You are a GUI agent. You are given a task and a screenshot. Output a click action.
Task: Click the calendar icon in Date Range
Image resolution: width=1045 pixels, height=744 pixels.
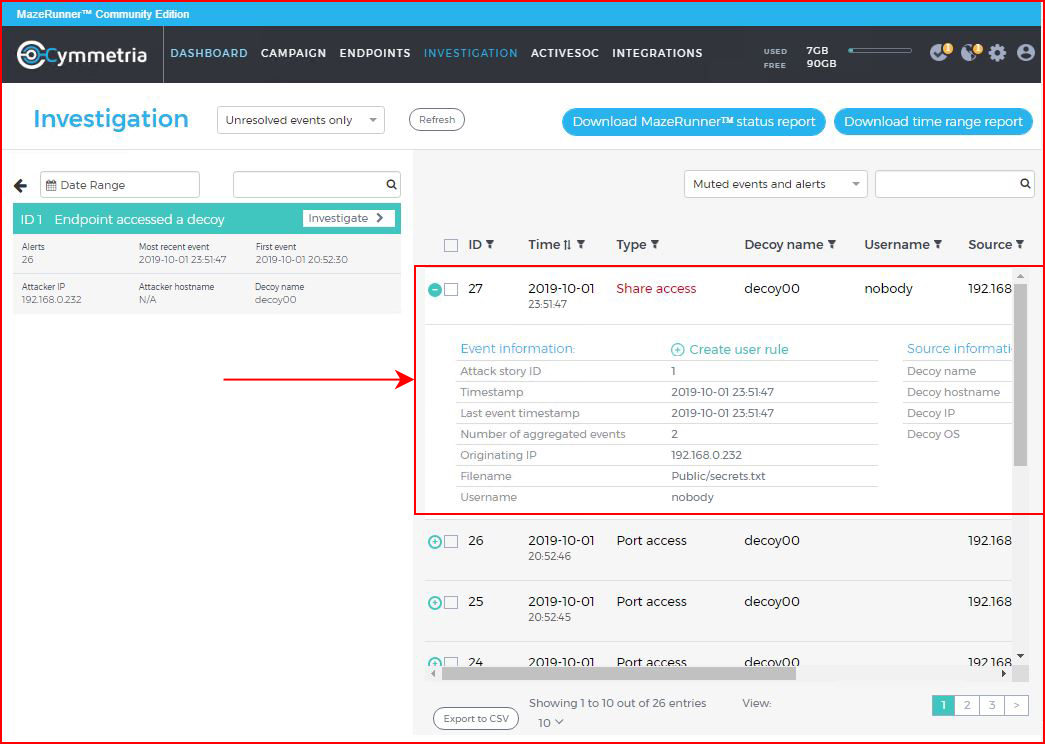(x=51, y=185)
